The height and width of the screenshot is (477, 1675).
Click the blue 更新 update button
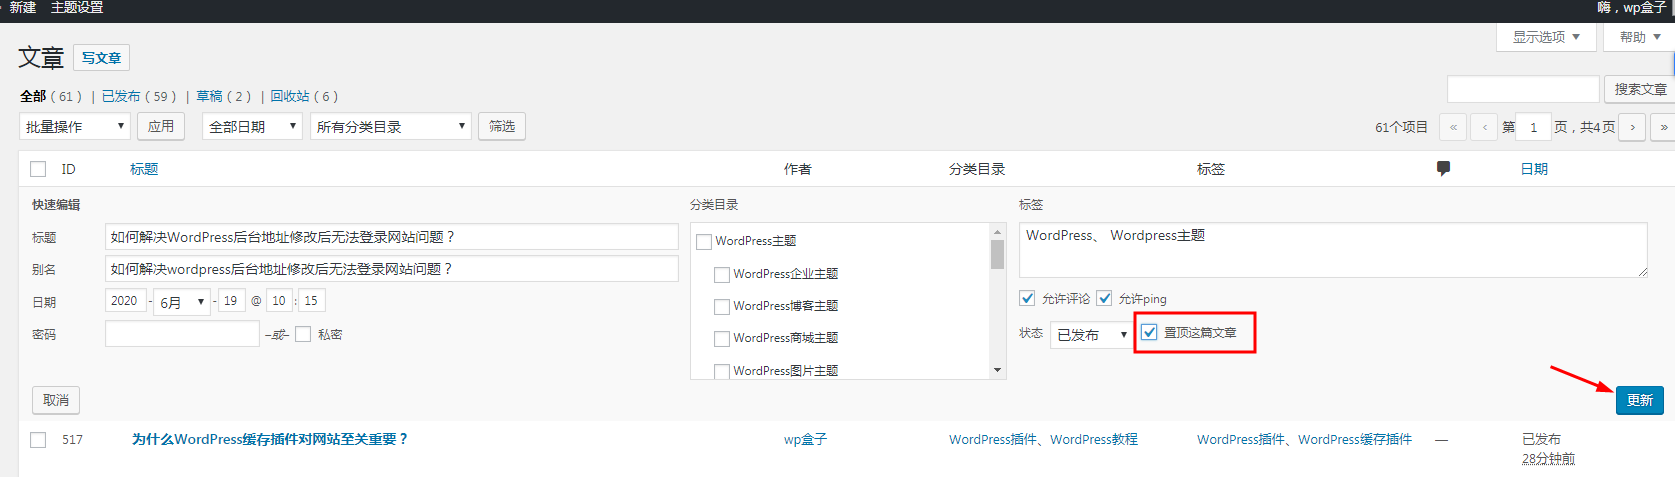(x=1640, y=400)
